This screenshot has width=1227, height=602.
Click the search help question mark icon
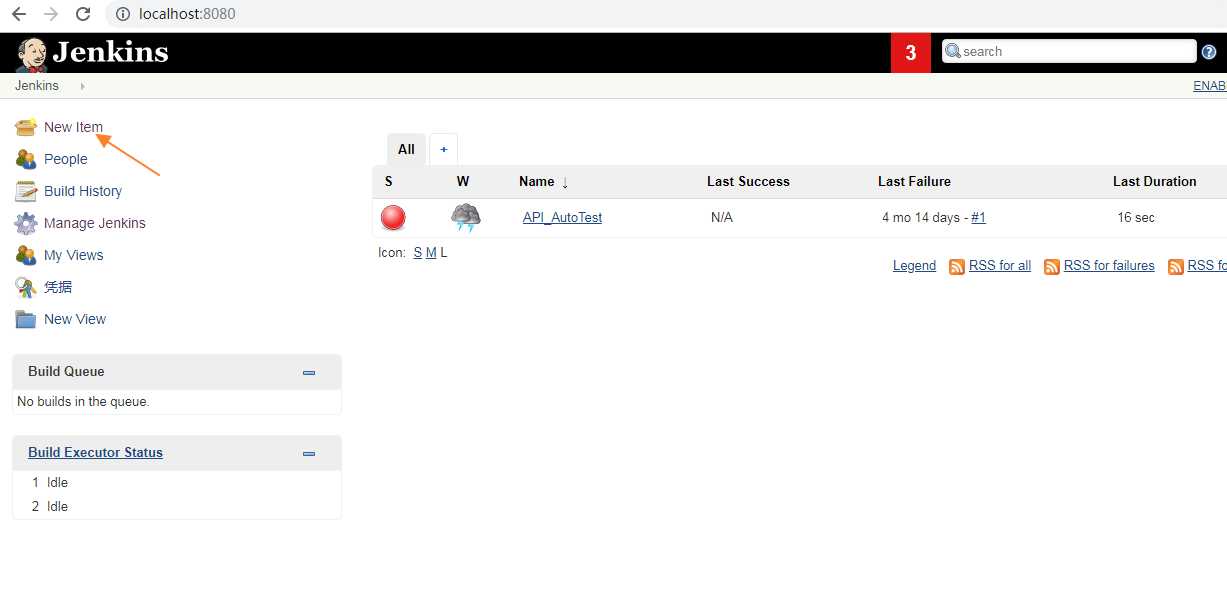[1209, 52]
